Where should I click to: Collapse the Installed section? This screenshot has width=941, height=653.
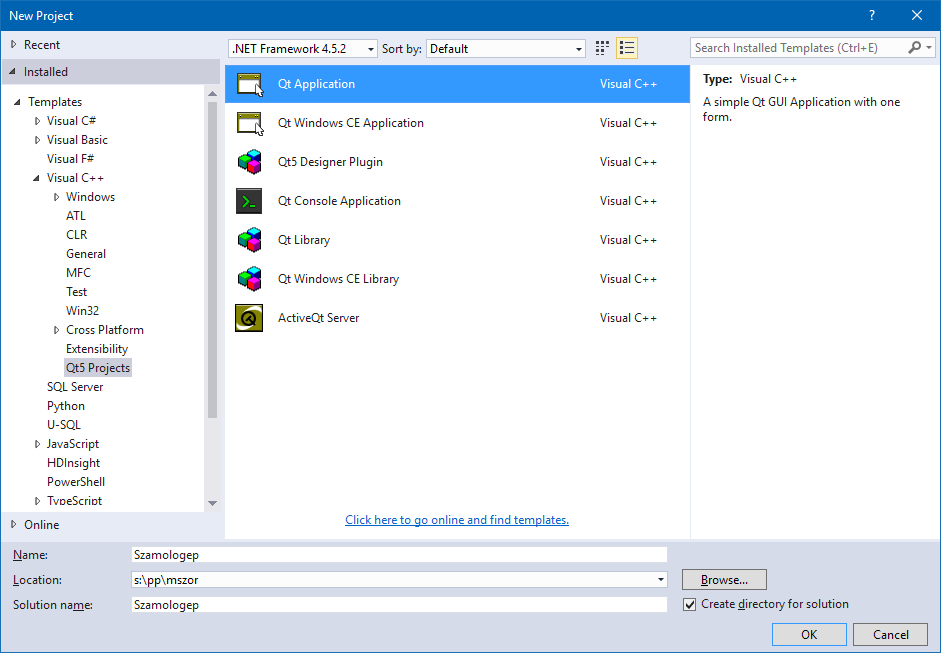tap(13, 71)
